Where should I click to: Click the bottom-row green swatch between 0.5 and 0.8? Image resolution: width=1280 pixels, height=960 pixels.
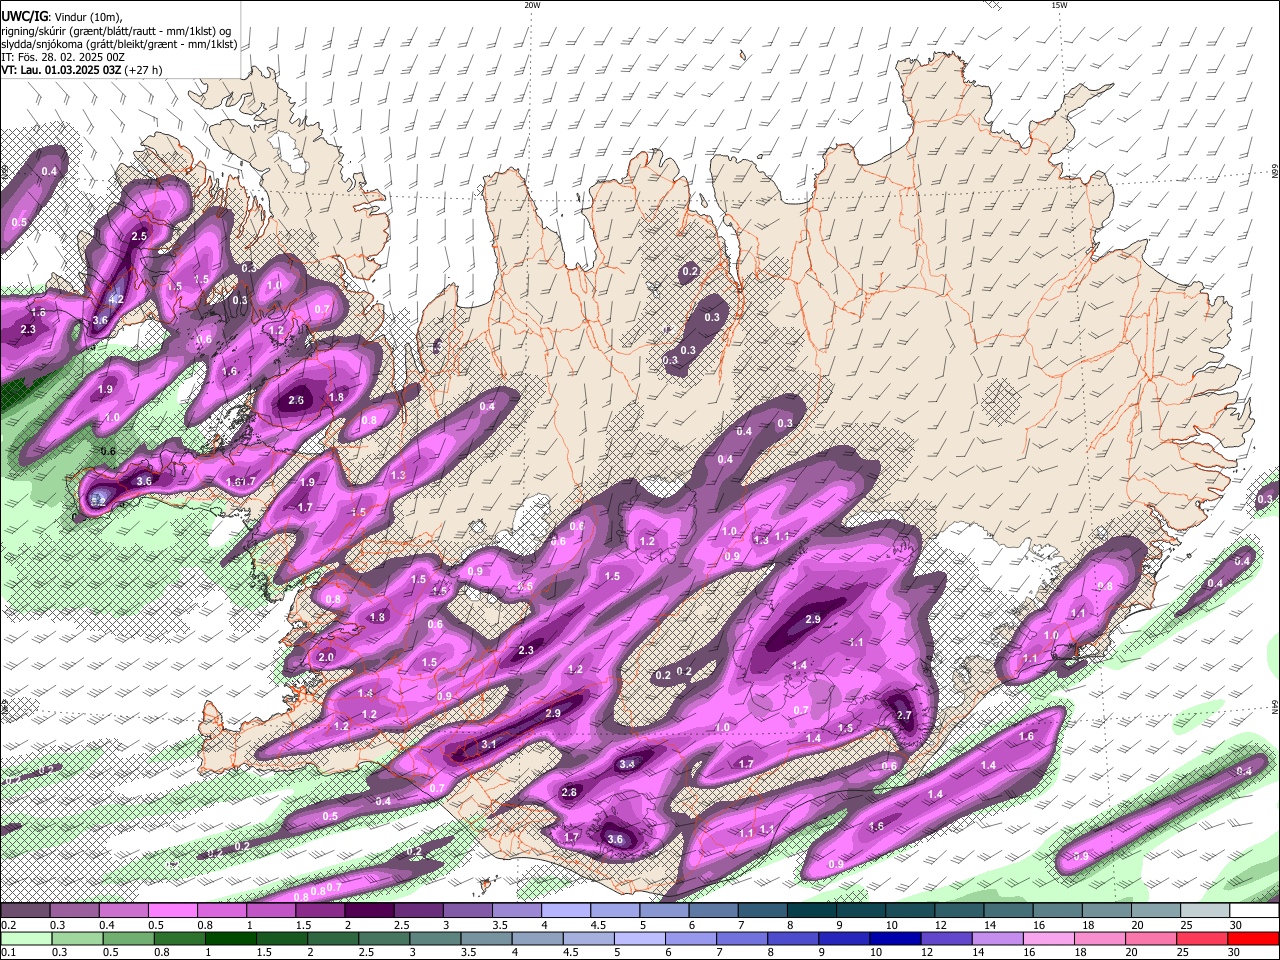[130, 939]
